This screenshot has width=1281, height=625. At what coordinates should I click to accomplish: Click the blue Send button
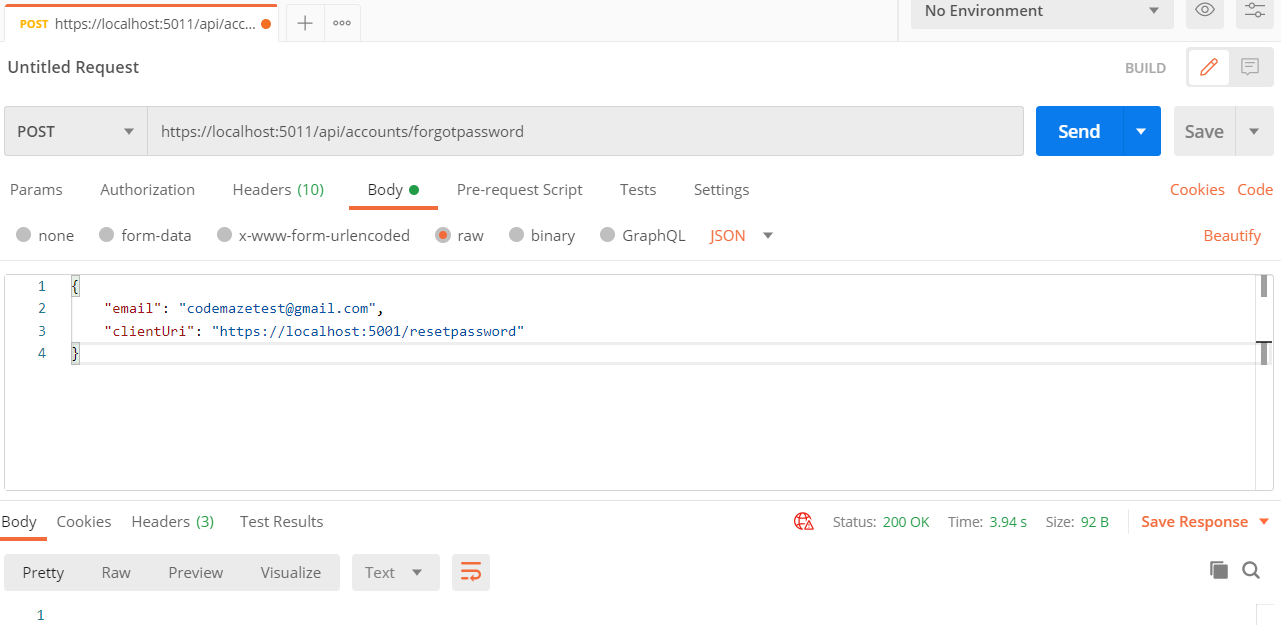1078,132
